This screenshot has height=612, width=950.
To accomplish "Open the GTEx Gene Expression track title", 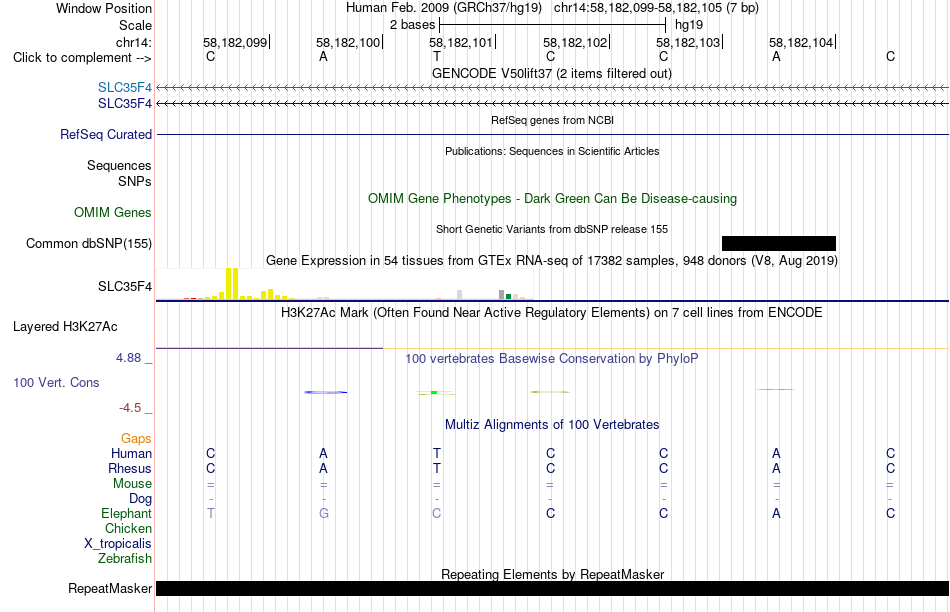I will point(552,261).
